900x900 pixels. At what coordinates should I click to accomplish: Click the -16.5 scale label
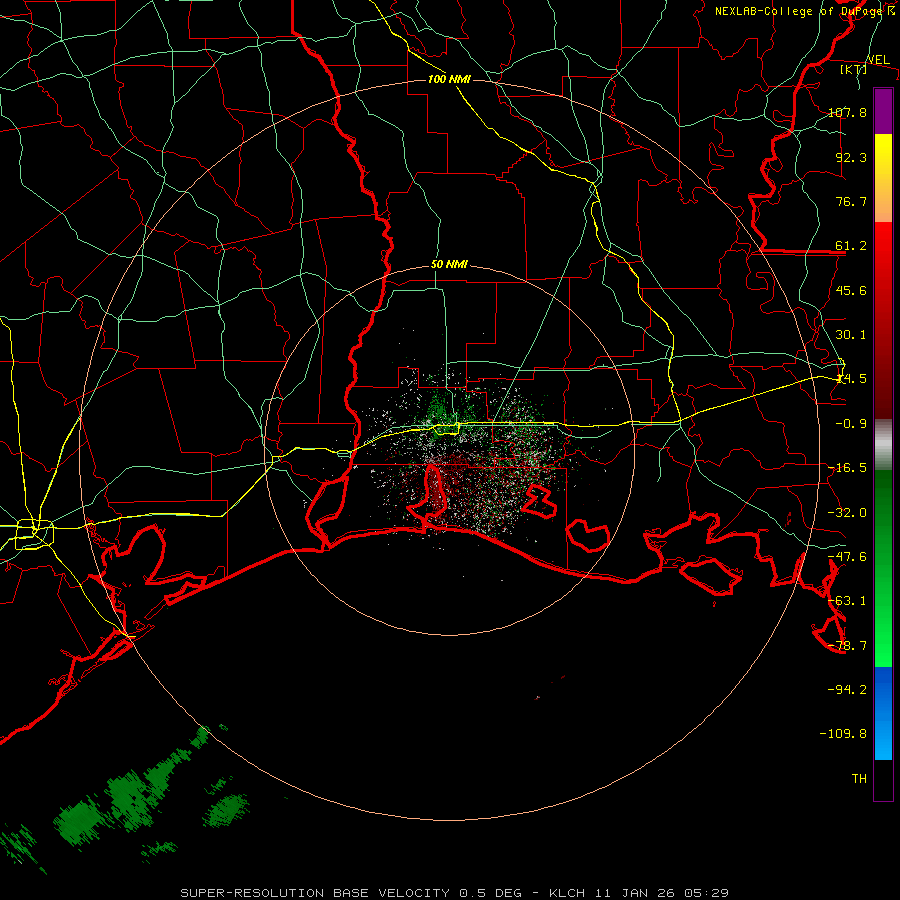[847, 468]
